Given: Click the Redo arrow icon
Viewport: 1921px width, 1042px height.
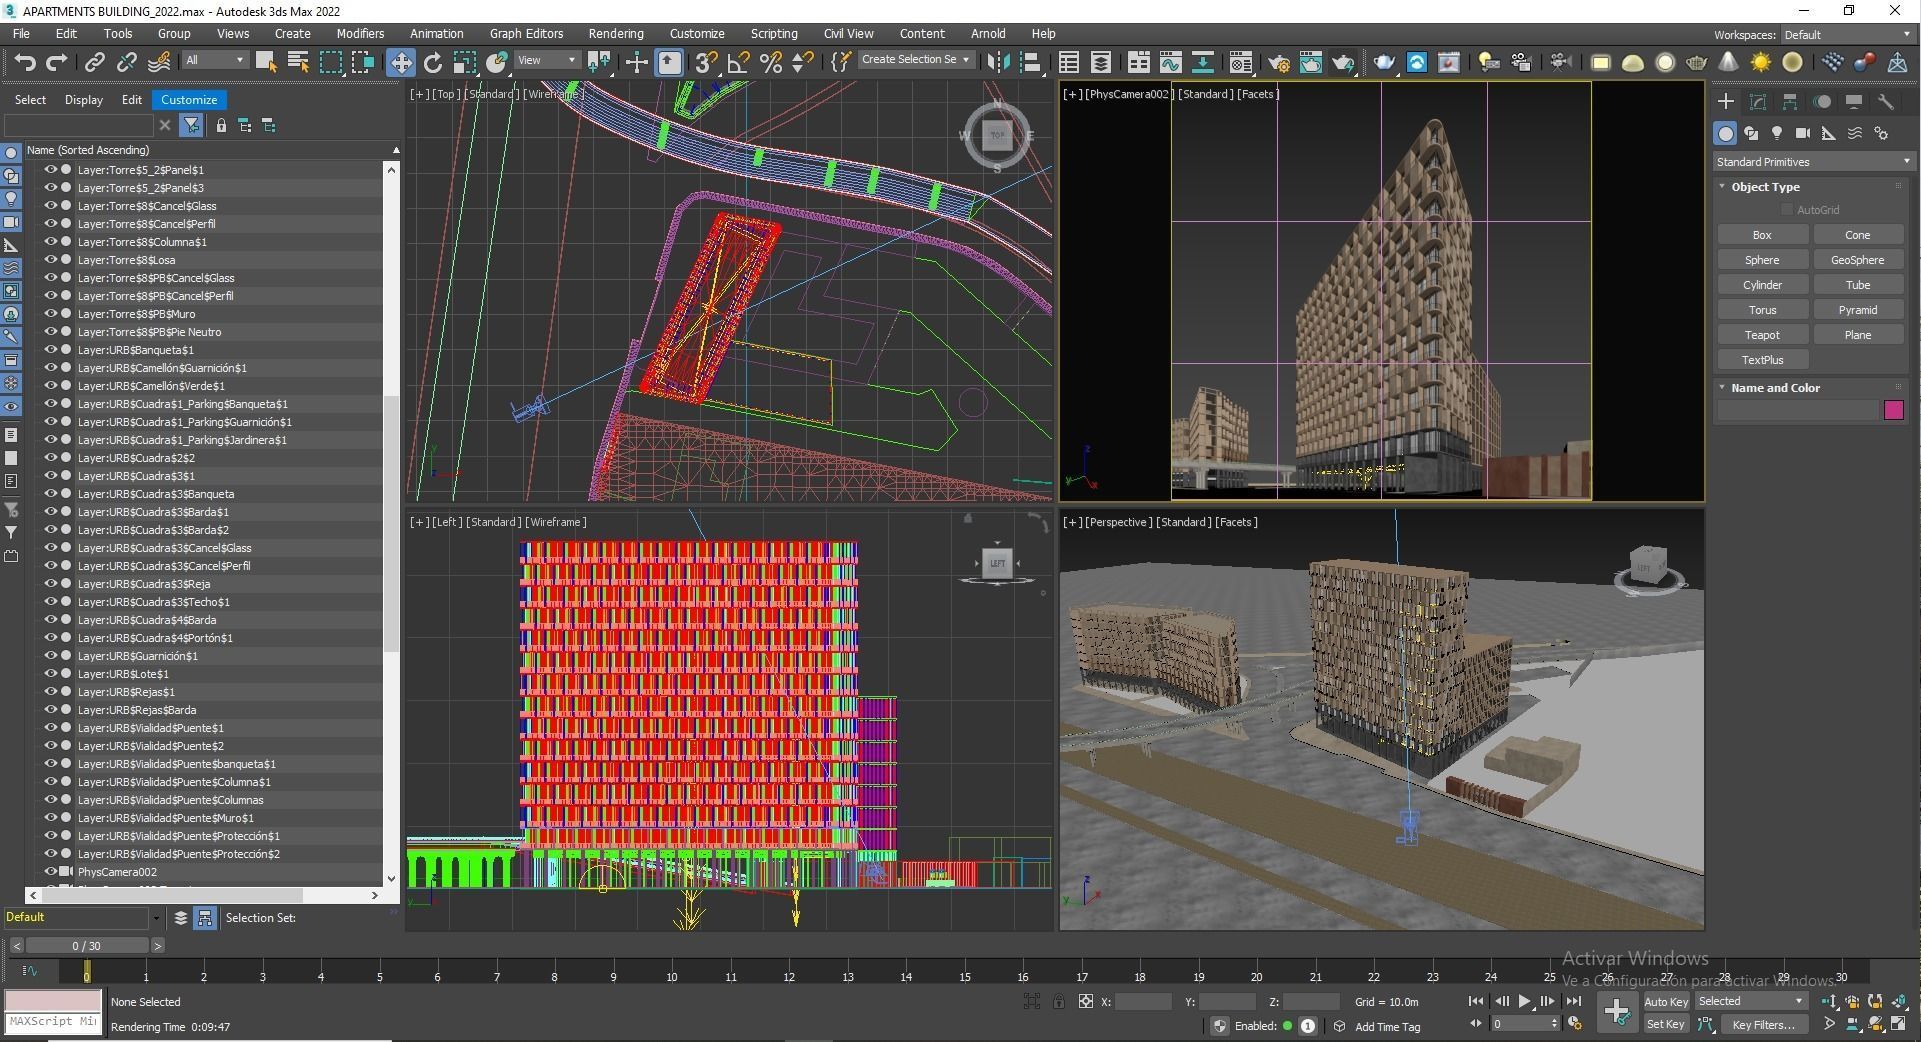Looking at the screenshot, I should [57, 62].
